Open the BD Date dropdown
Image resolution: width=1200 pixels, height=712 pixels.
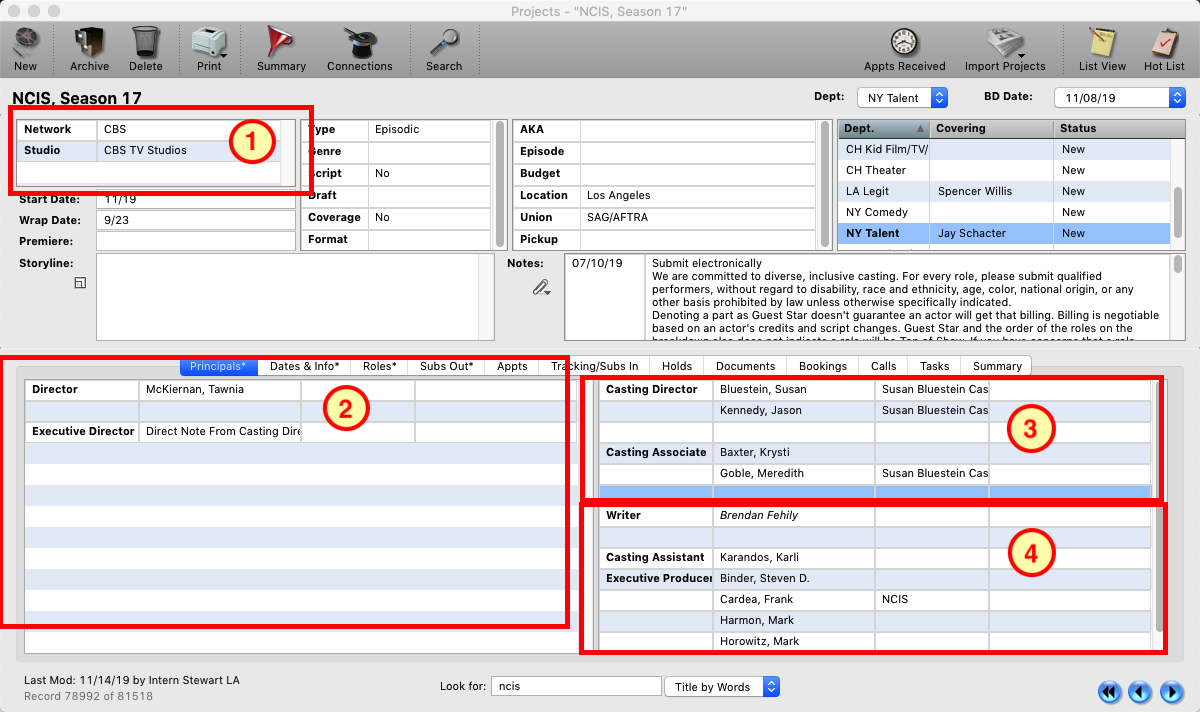click(x=1120, y=98)
